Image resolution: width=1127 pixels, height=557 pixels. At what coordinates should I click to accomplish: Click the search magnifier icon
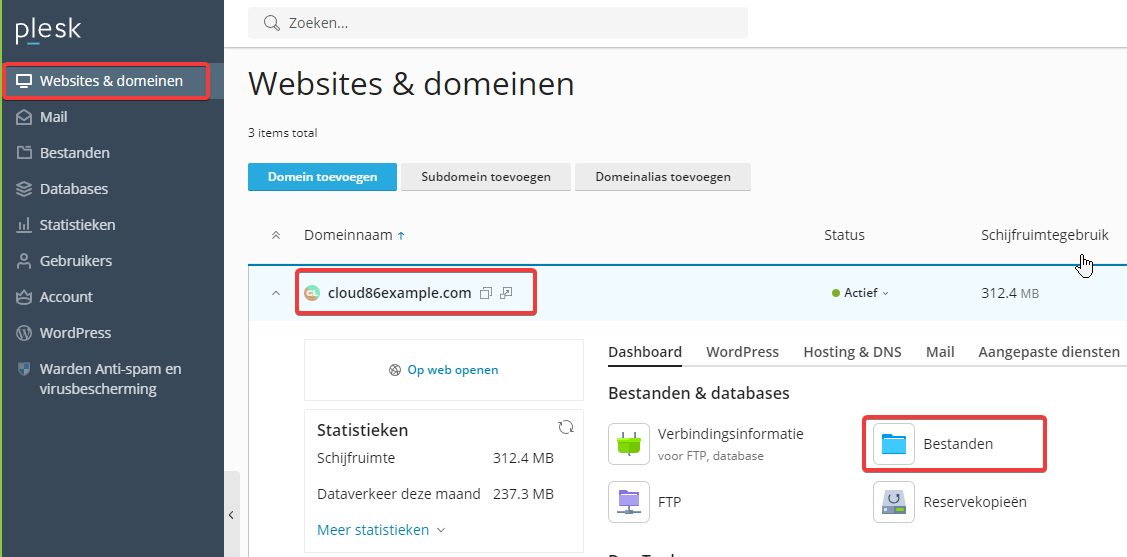click(x=271, y=23)
